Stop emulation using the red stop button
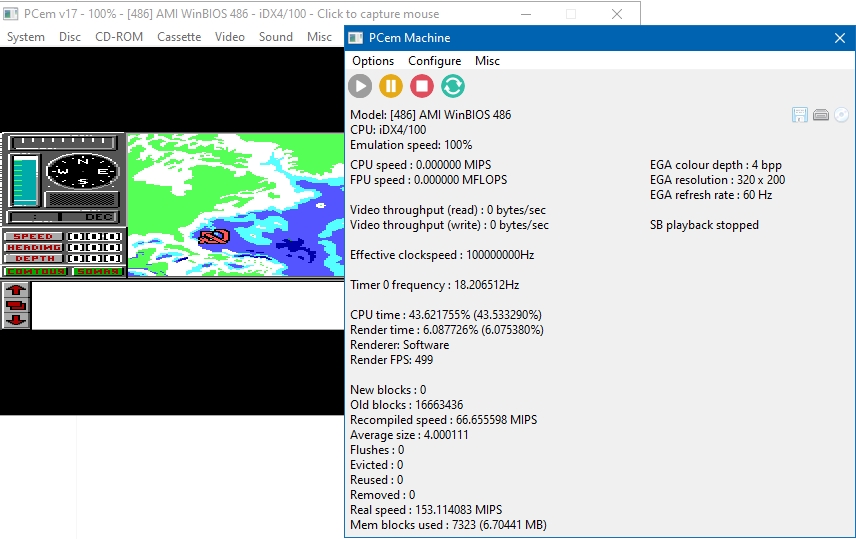This screenshot has height=539, width=856. [x=422, y=86]
